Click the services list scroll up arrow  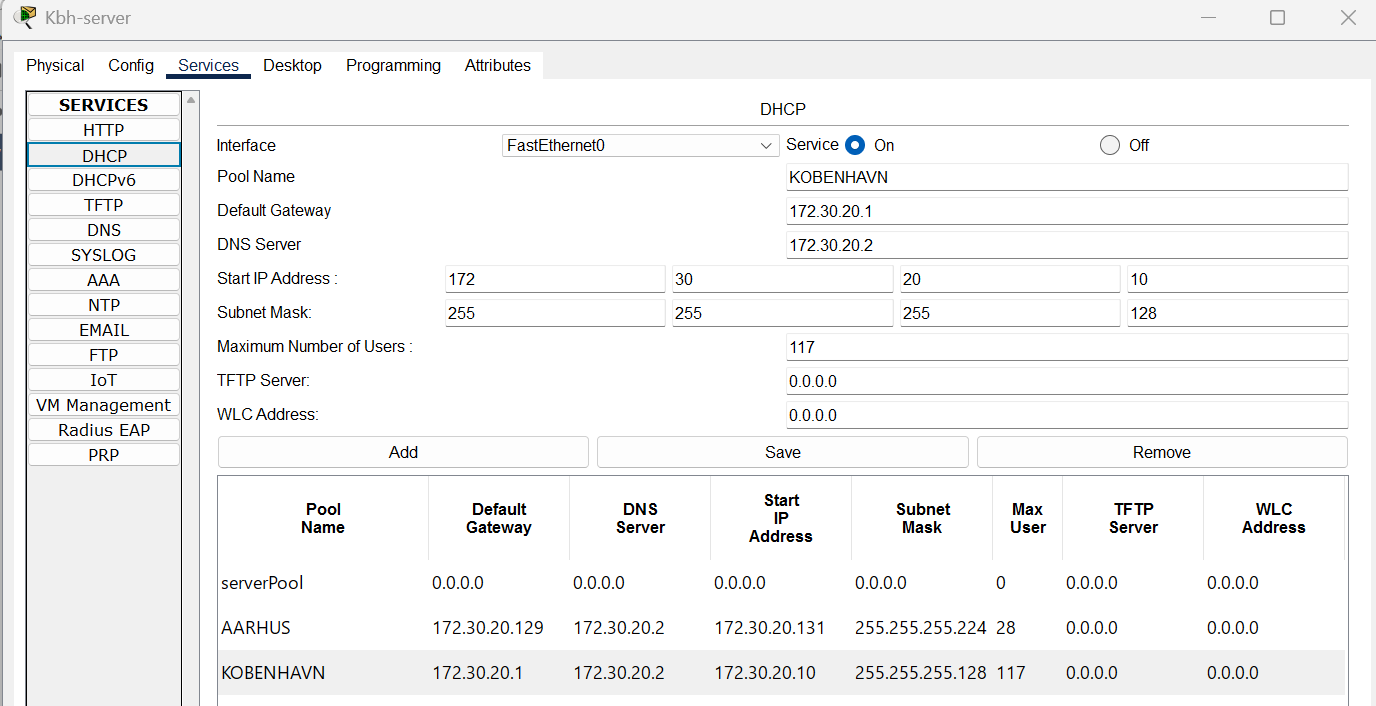click(x=190, y=98)
